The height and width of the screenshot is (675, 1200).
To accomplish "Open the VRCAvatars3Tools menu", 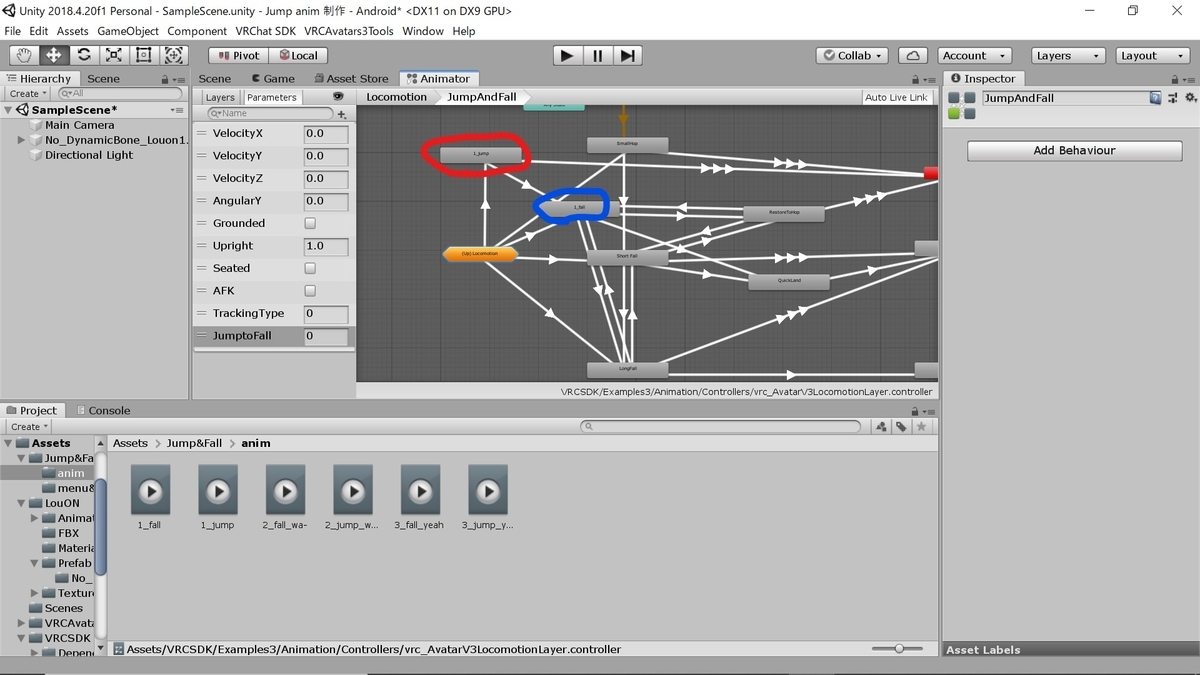I will click(x=349, y=31).
